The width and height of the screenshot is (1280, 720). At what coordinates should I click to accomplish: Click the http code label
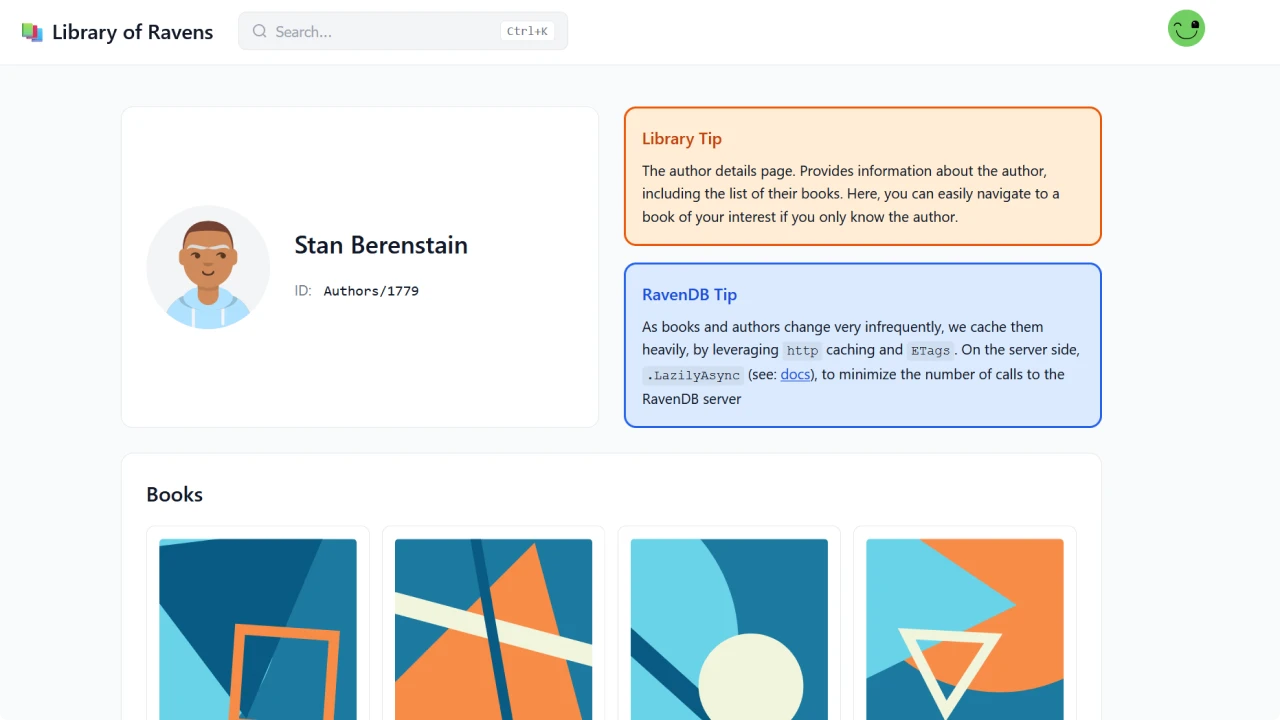(802, 351)
